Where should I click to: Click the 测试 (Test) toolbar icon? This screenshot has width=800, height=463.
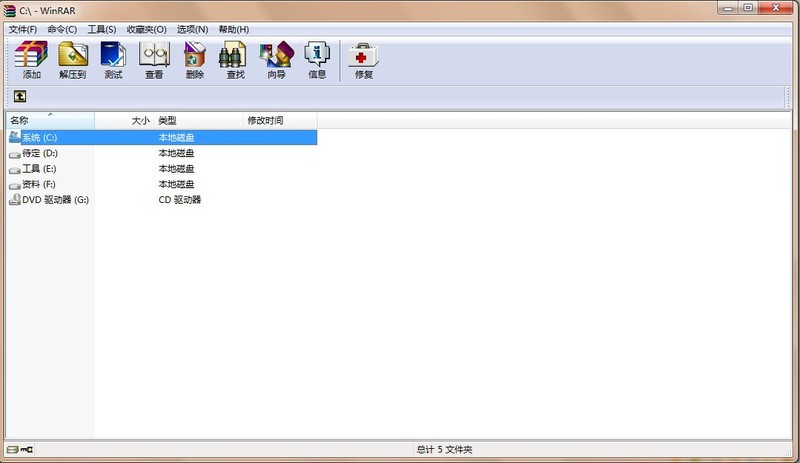[x=113, y=55]
